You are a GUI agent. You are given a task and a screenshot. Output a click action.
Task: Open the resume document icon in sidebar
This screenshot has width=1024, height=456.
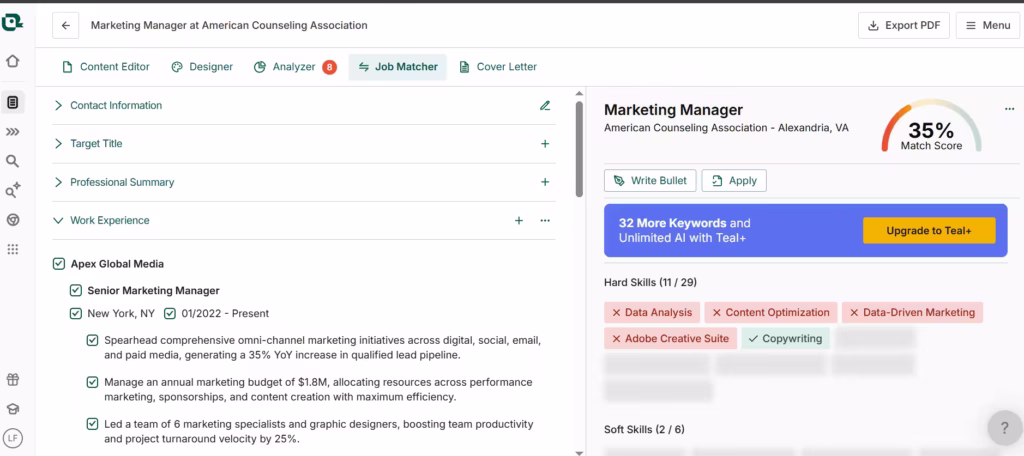12,102
